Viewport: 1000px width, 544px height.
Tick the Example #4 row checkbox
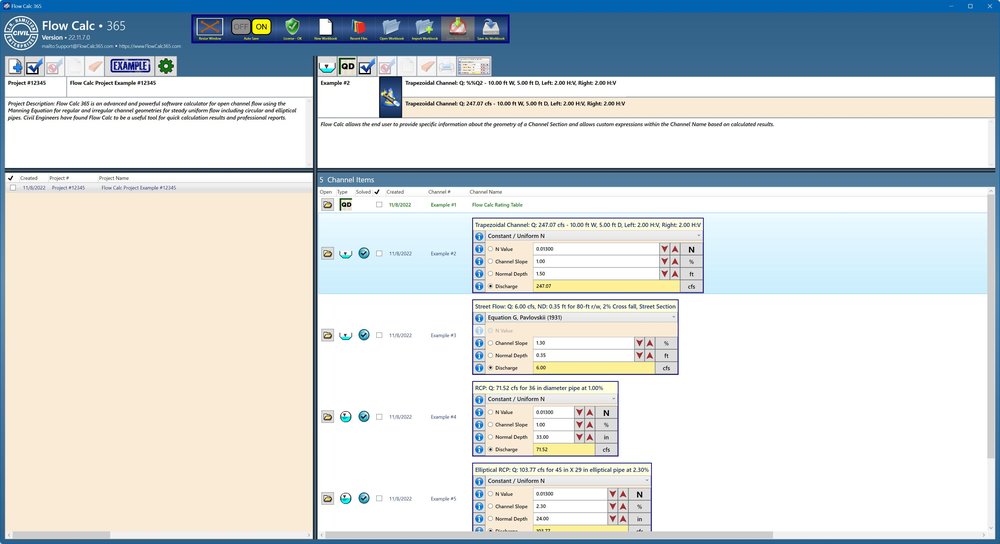[x=379, y=416]
